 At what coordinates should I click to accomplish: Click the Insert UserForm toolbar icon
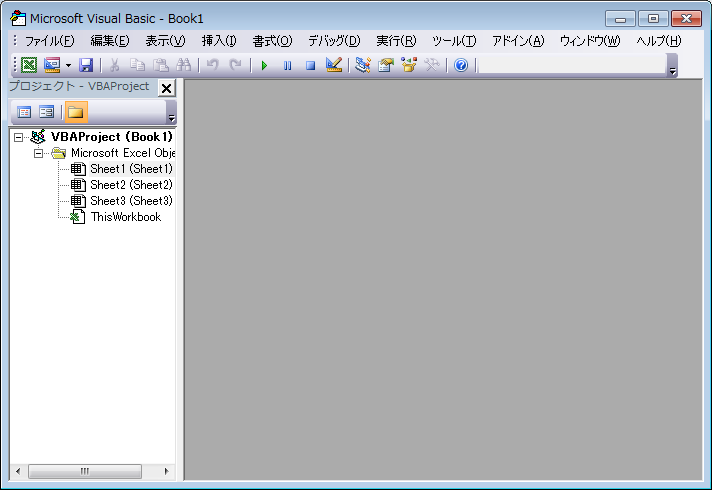click(x=52, y=65)
